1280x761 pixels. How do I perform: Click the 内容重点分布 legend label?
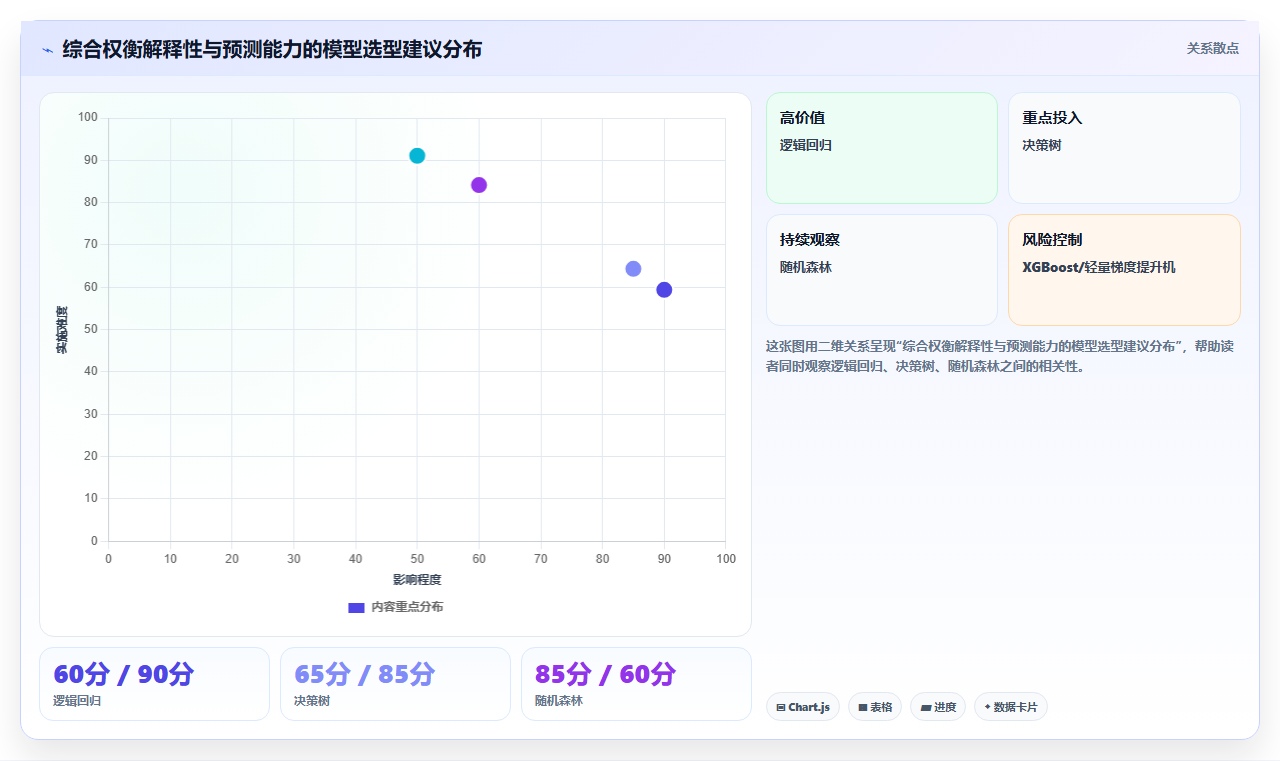407,607
